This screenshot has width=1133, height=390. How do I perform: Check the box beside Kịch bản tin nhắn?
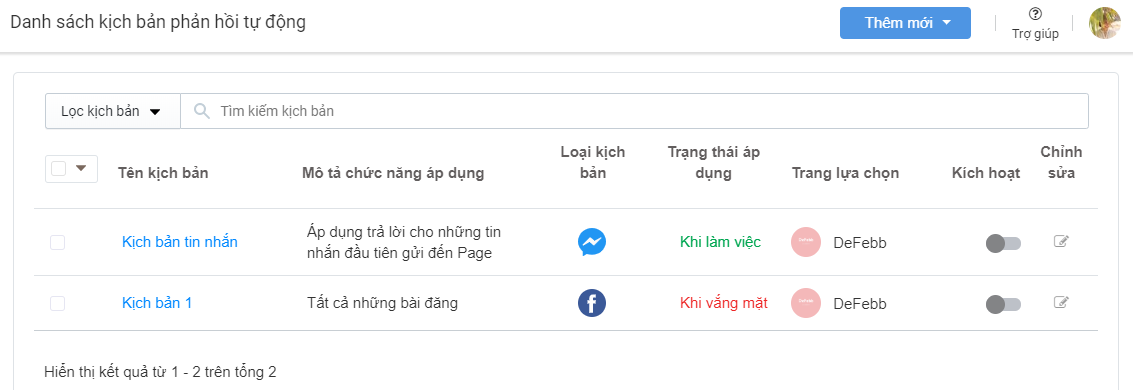click(57, 243)
